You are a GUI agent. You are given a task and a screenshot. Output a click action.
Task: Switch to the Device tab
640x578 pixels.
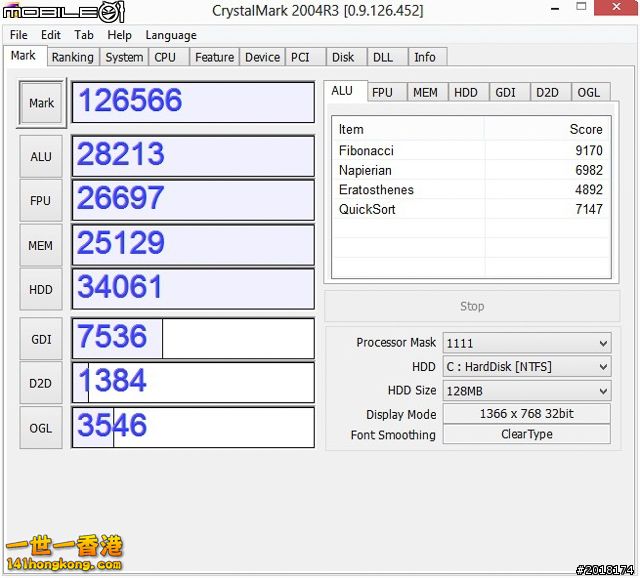pyautogui.click(x=262, y=57)
